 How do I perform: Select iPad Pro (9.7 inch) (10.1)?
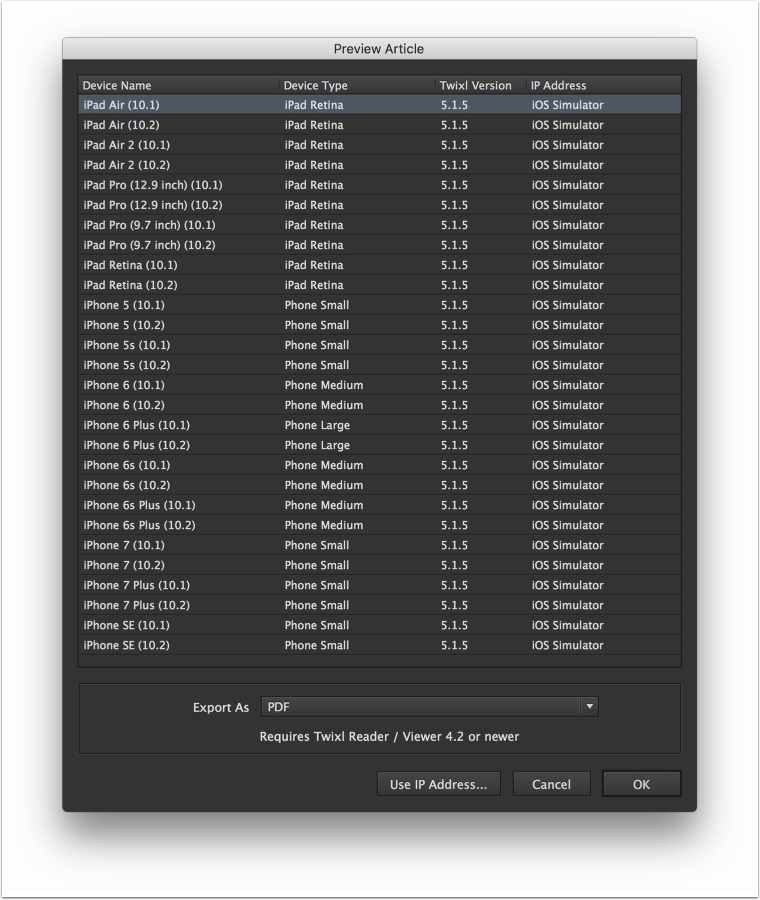click(x=379, y=225)
